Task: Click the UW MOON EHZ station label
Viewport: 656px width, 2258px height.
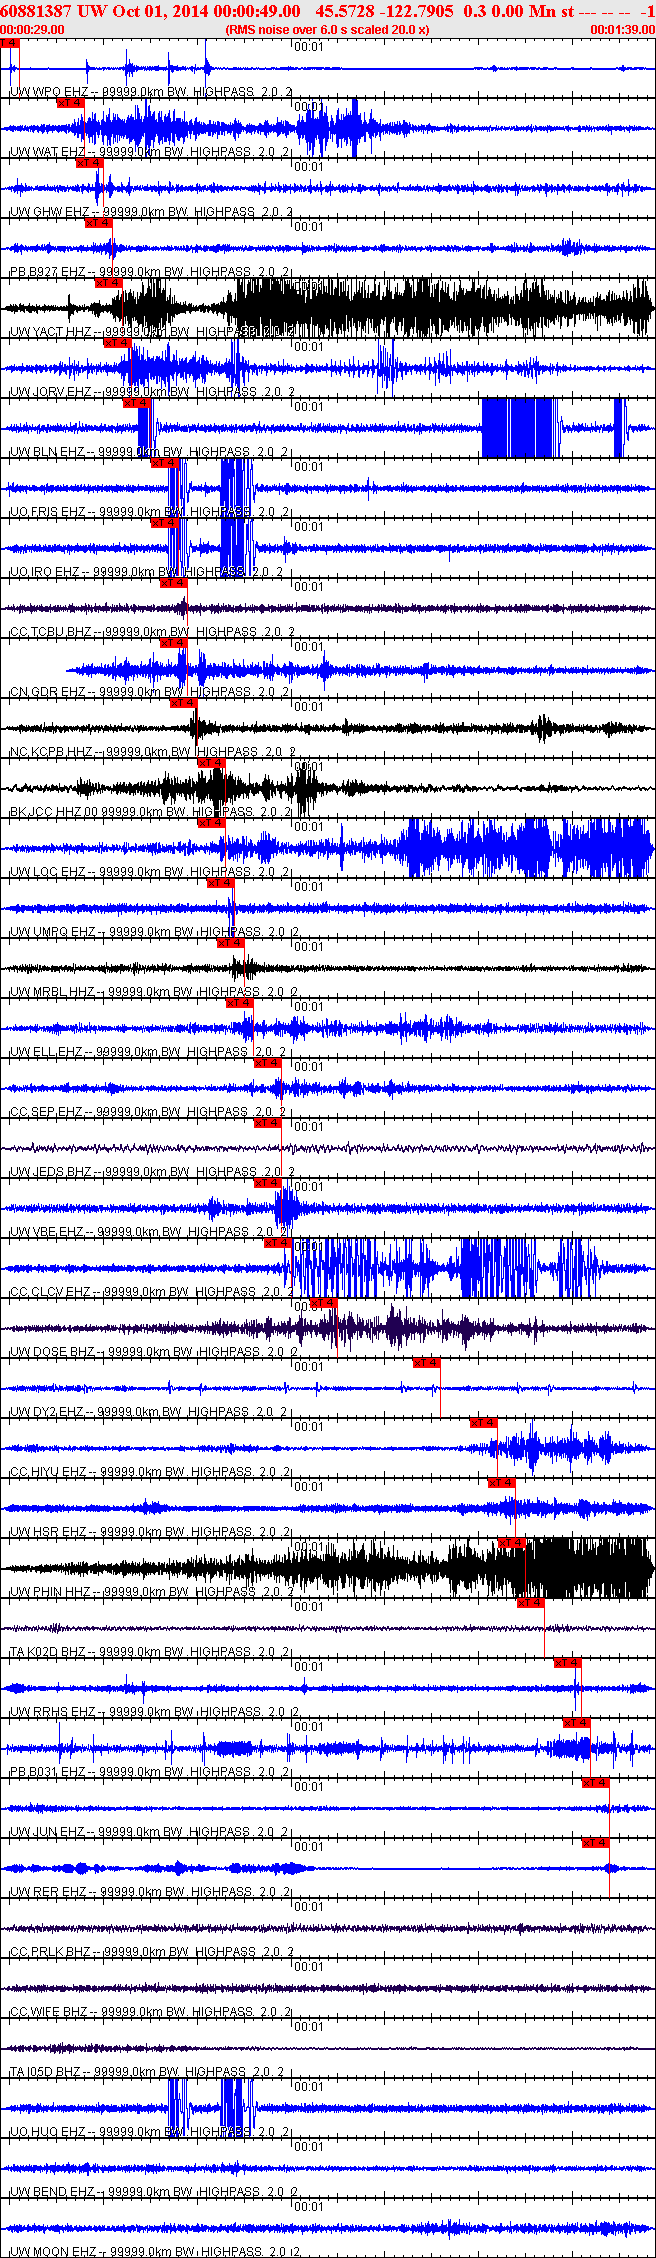Action: click(52, 2252)
